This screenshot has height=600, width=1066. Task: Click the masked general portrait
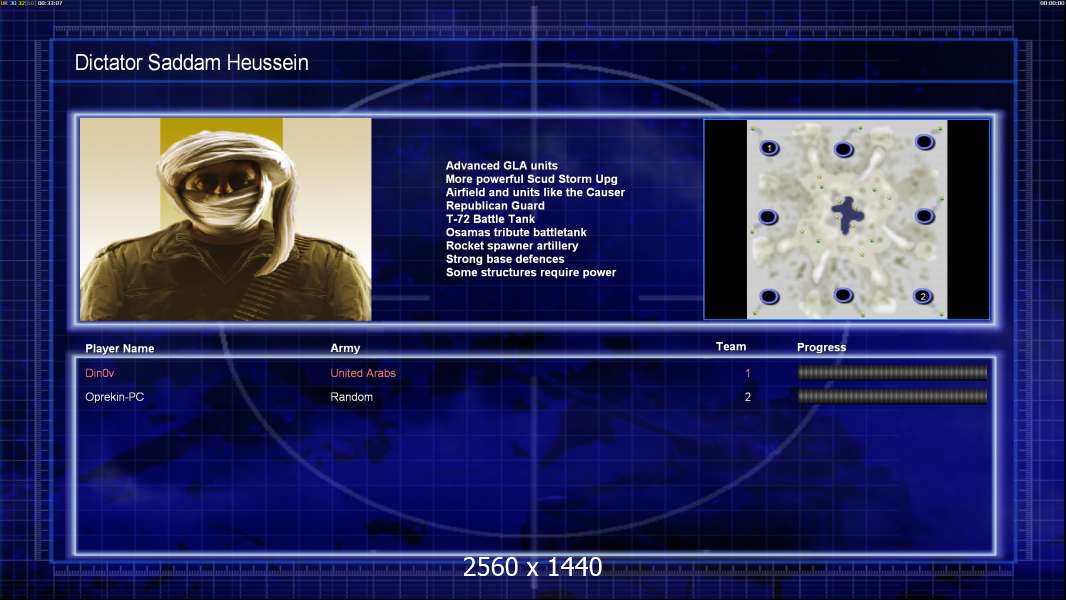tap(225, 219)
